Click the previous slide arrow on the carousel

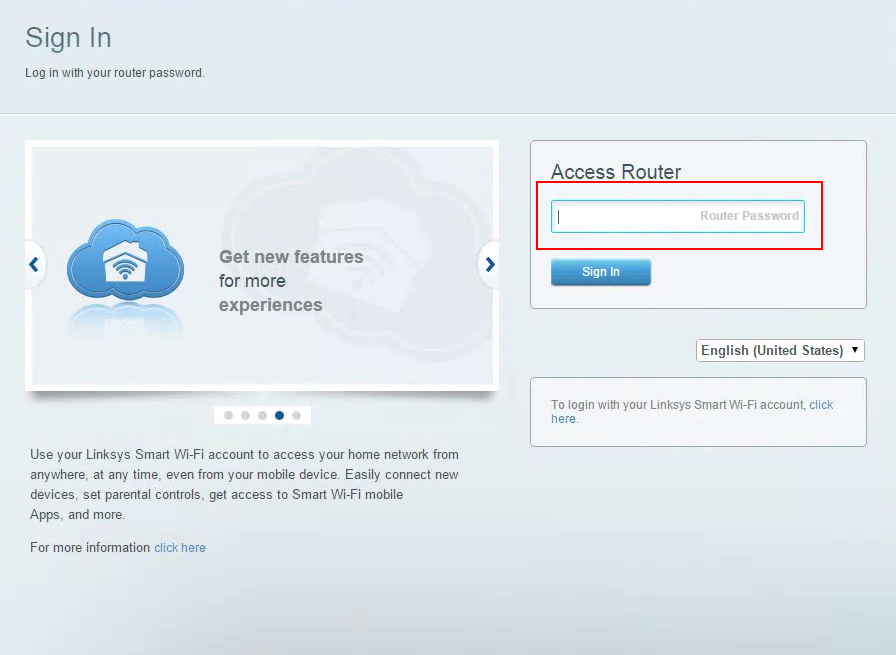[34, 265]
